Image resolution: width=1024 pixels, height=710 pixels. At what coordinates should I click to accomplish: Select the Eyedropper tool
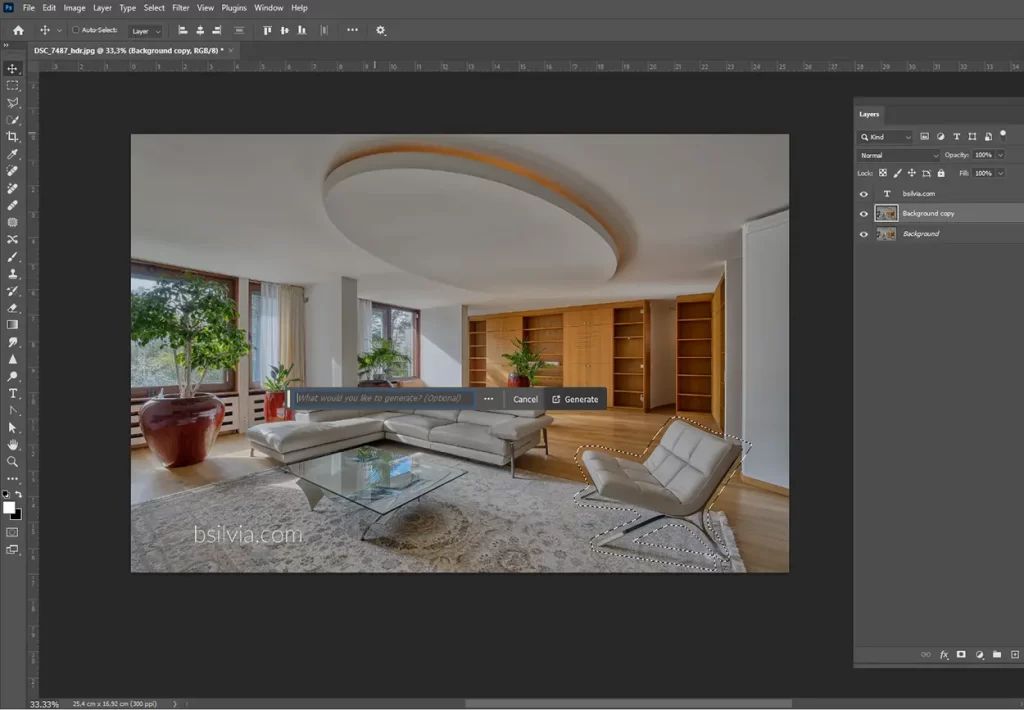point(12,154)
